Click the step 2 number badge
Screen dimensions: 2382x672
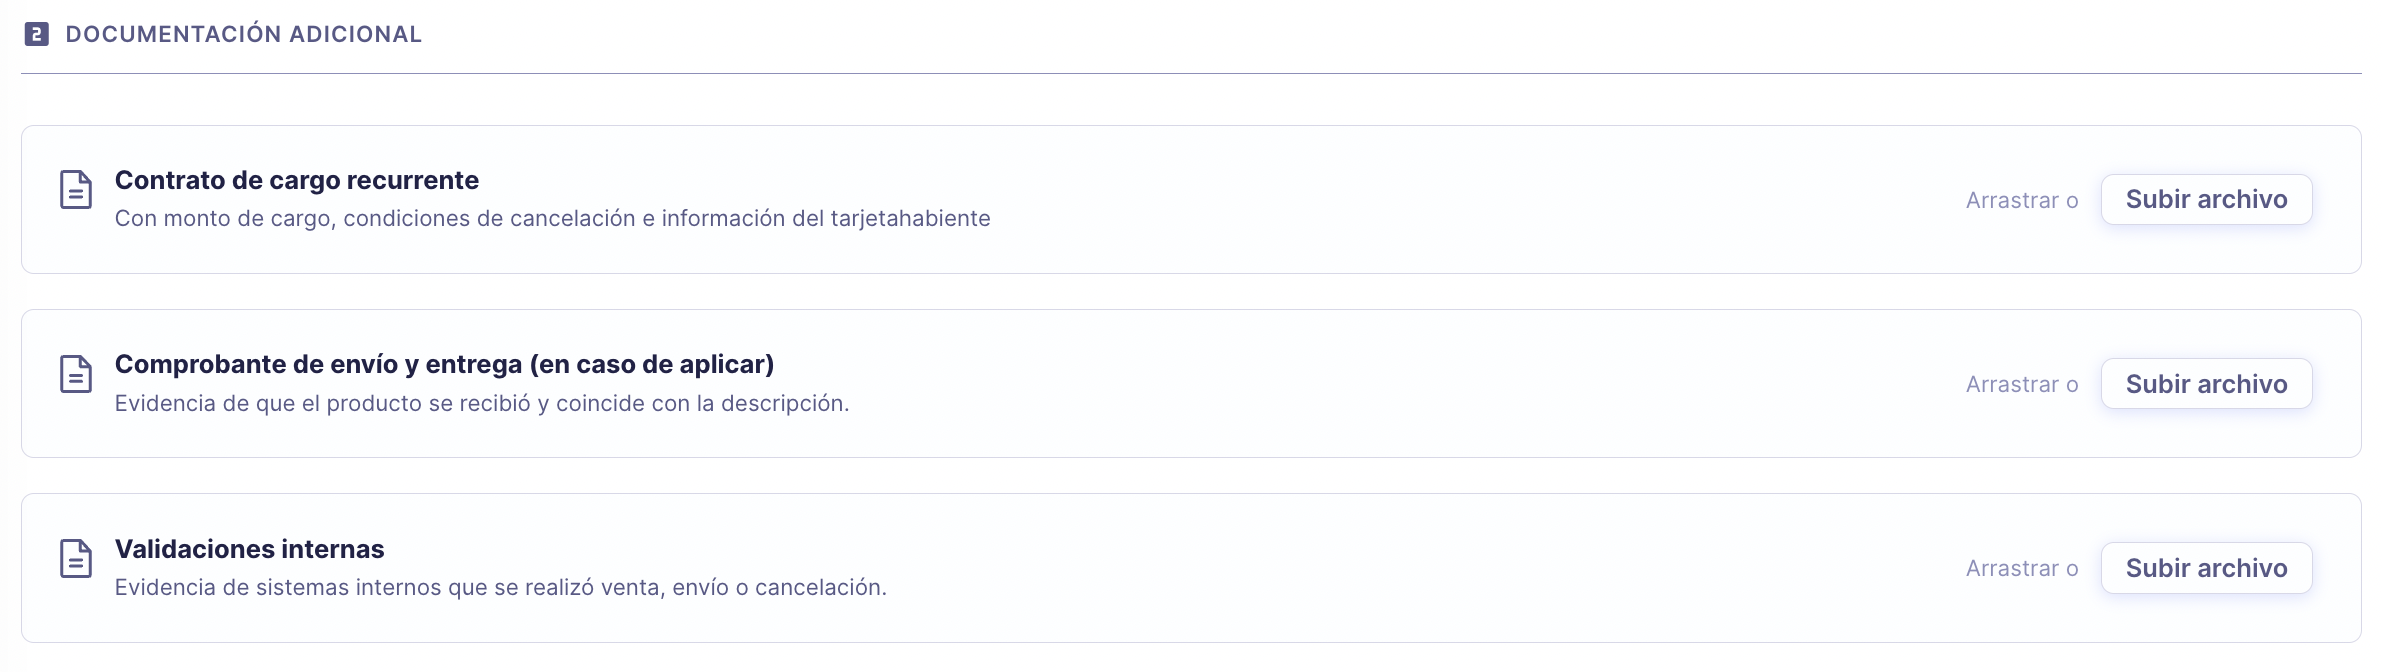[x=36, y=34]
